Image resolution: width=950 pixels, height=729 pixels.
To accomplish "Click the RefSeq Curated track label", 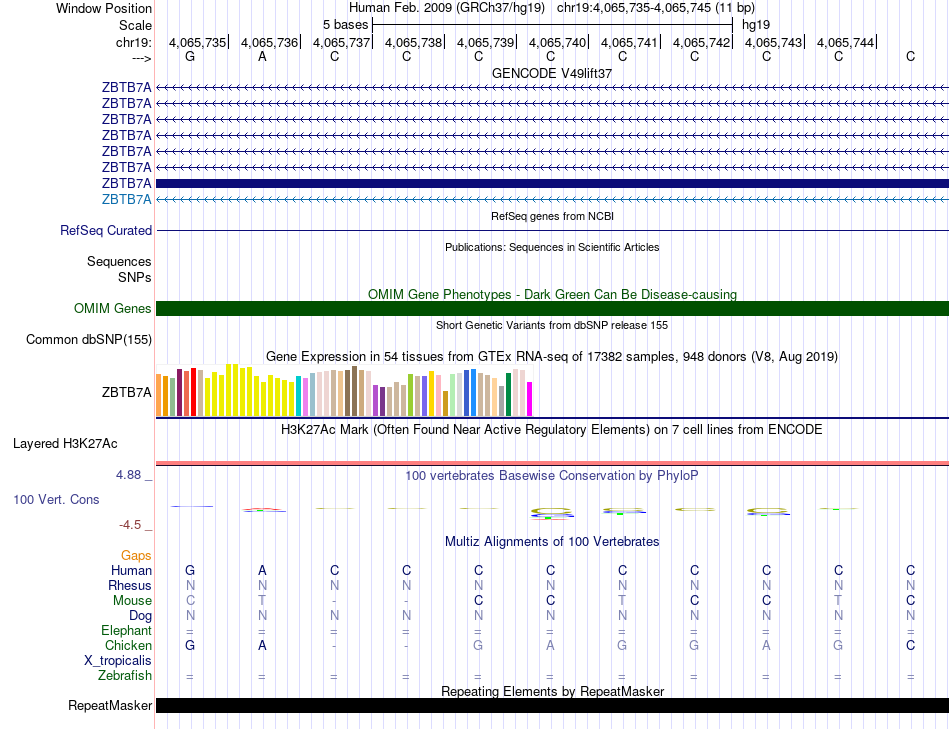I will pyautogui.click(x=106, y=230).
